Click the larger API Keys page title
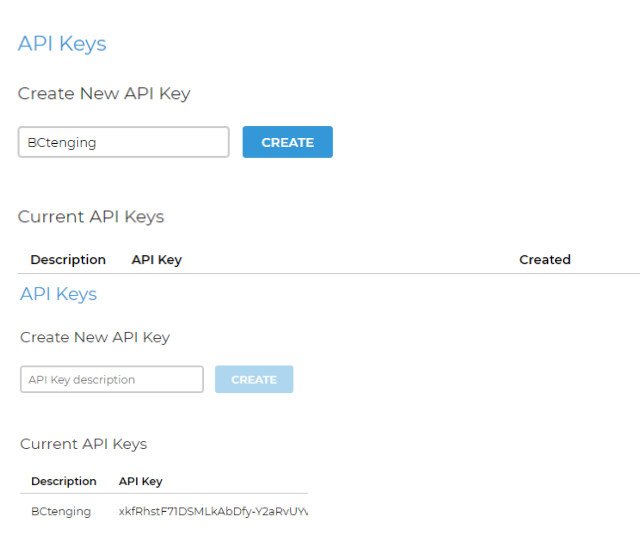Image resolution: width=640 pixels, height=540 pixels. [x=62, y=44]
